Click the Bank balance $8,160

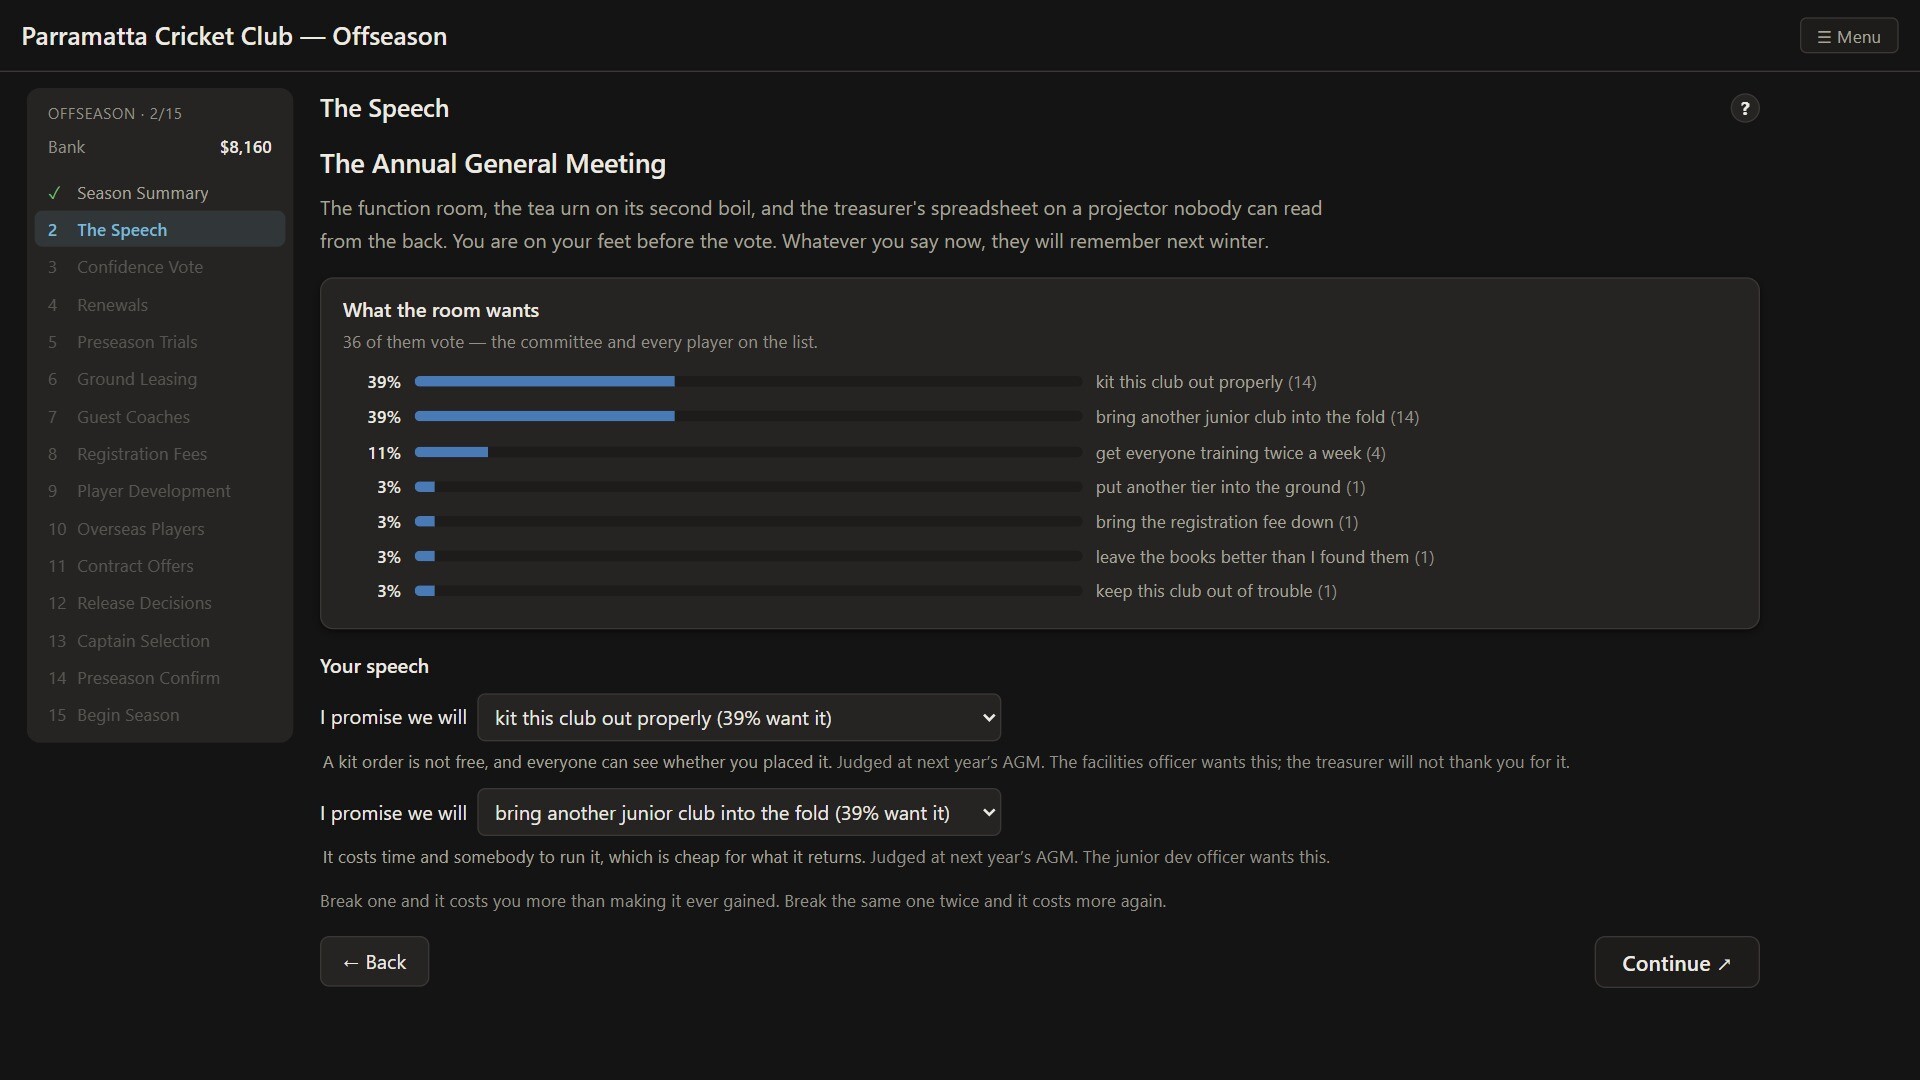point(245,147)
